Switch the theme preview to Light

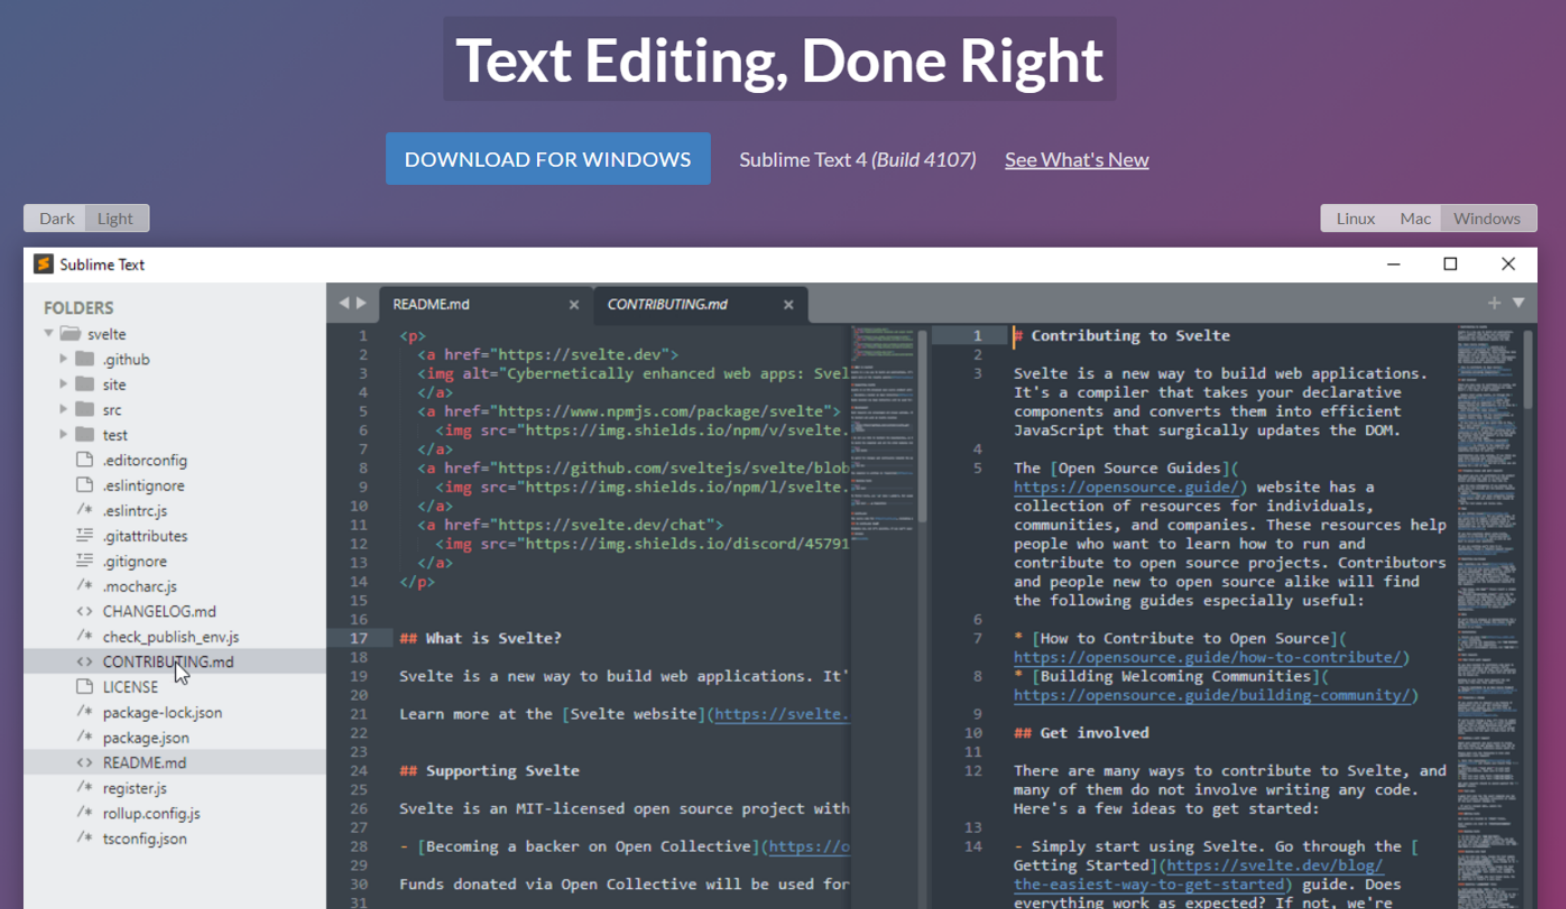(116, 218)
